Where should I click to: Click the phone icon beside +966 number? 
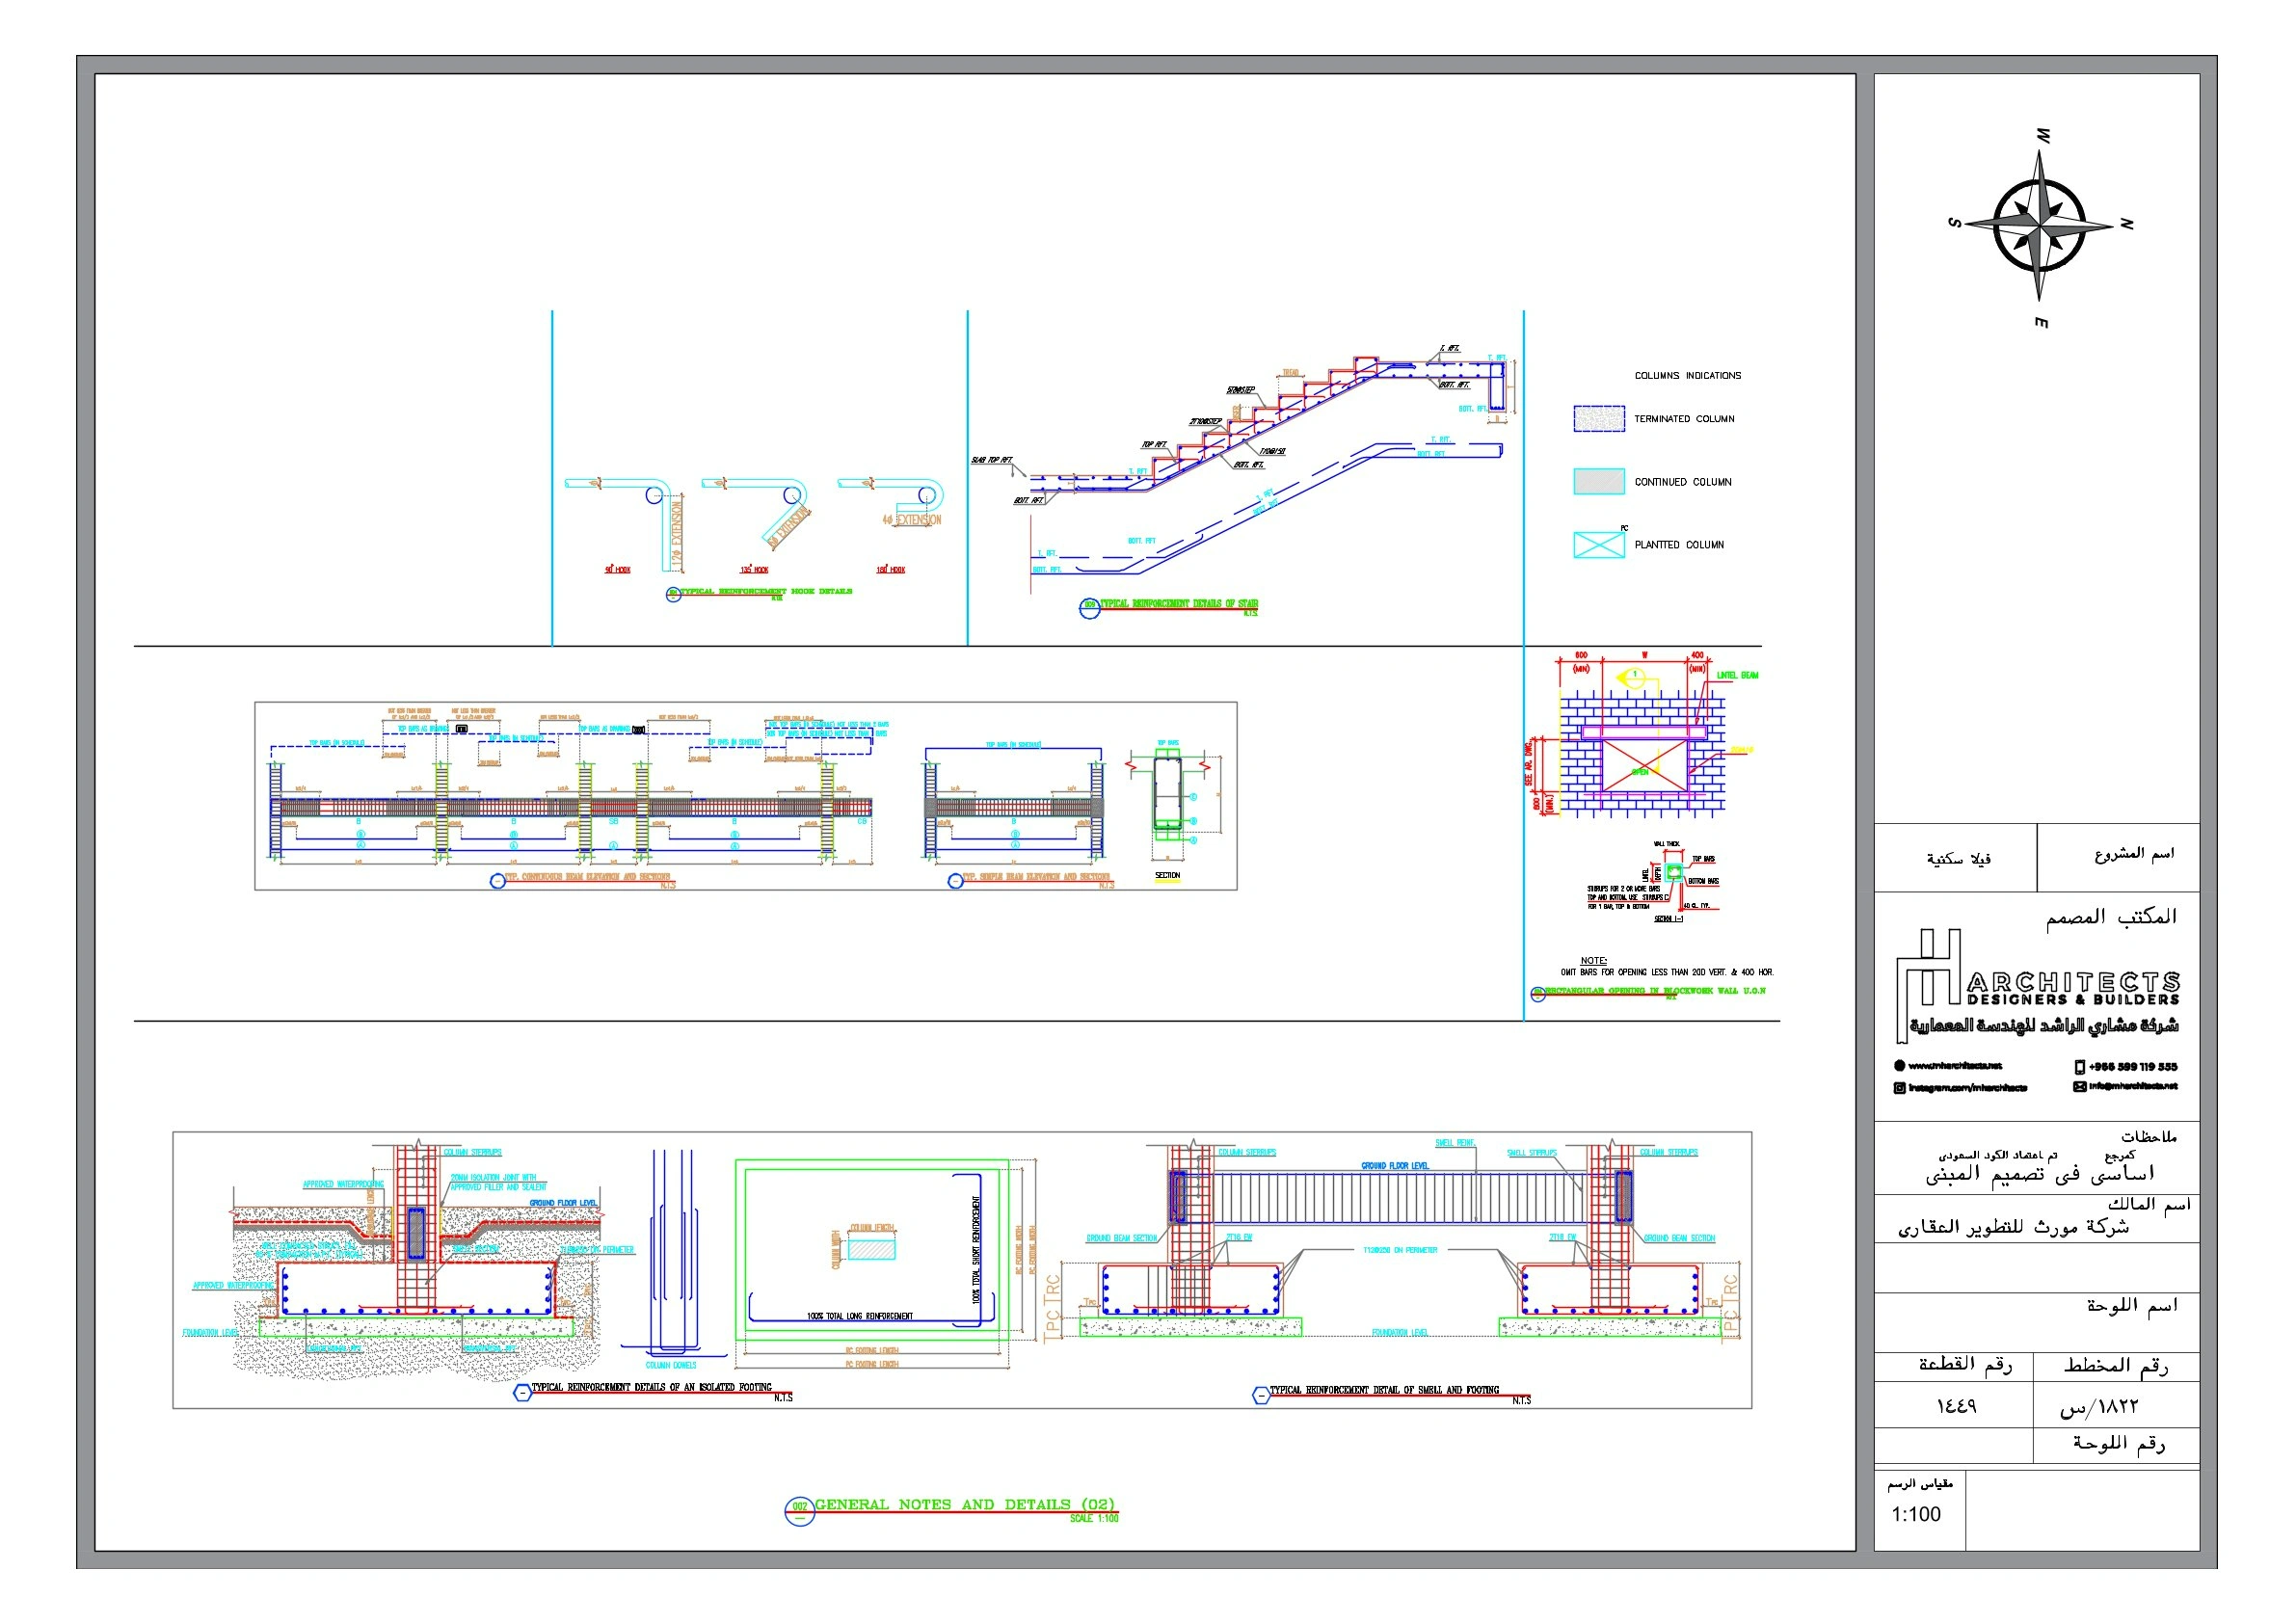coord(2079,1067)
